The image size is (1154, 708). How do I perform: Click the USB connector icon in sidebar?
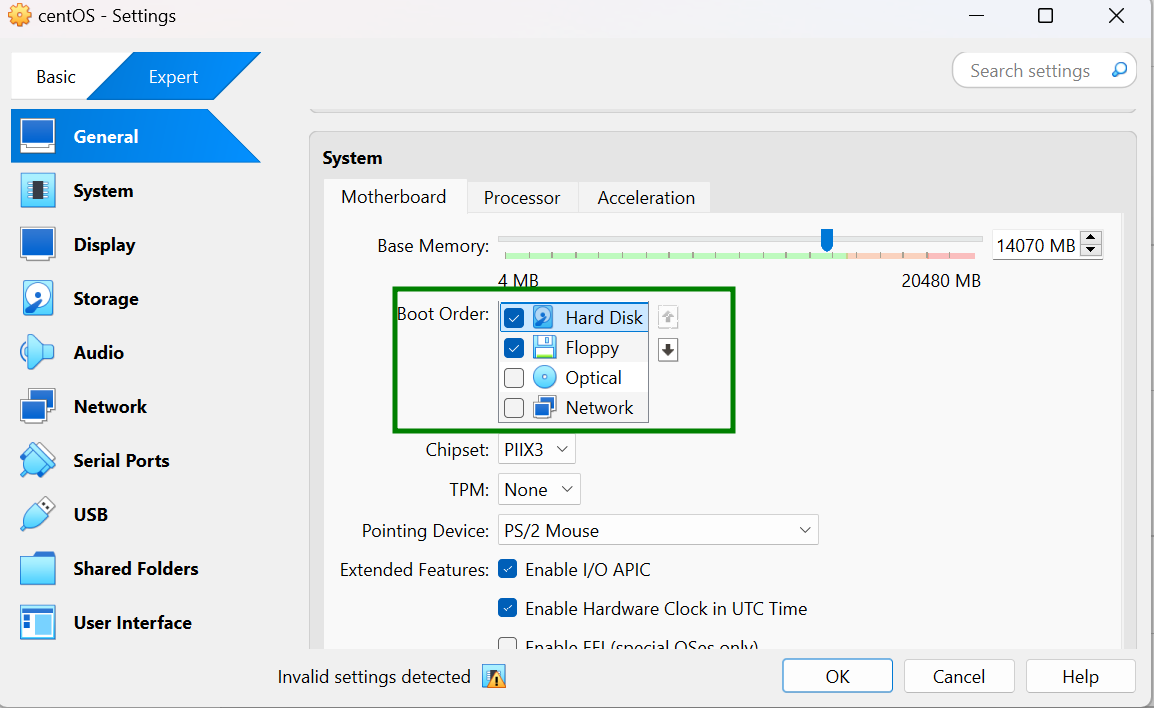[38, 514]
